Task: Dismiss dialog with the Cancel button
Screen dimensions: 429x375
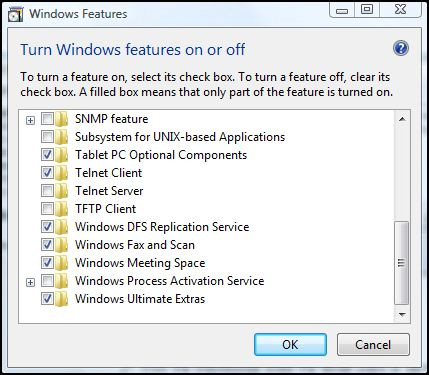Action: [x=373, y=344]
